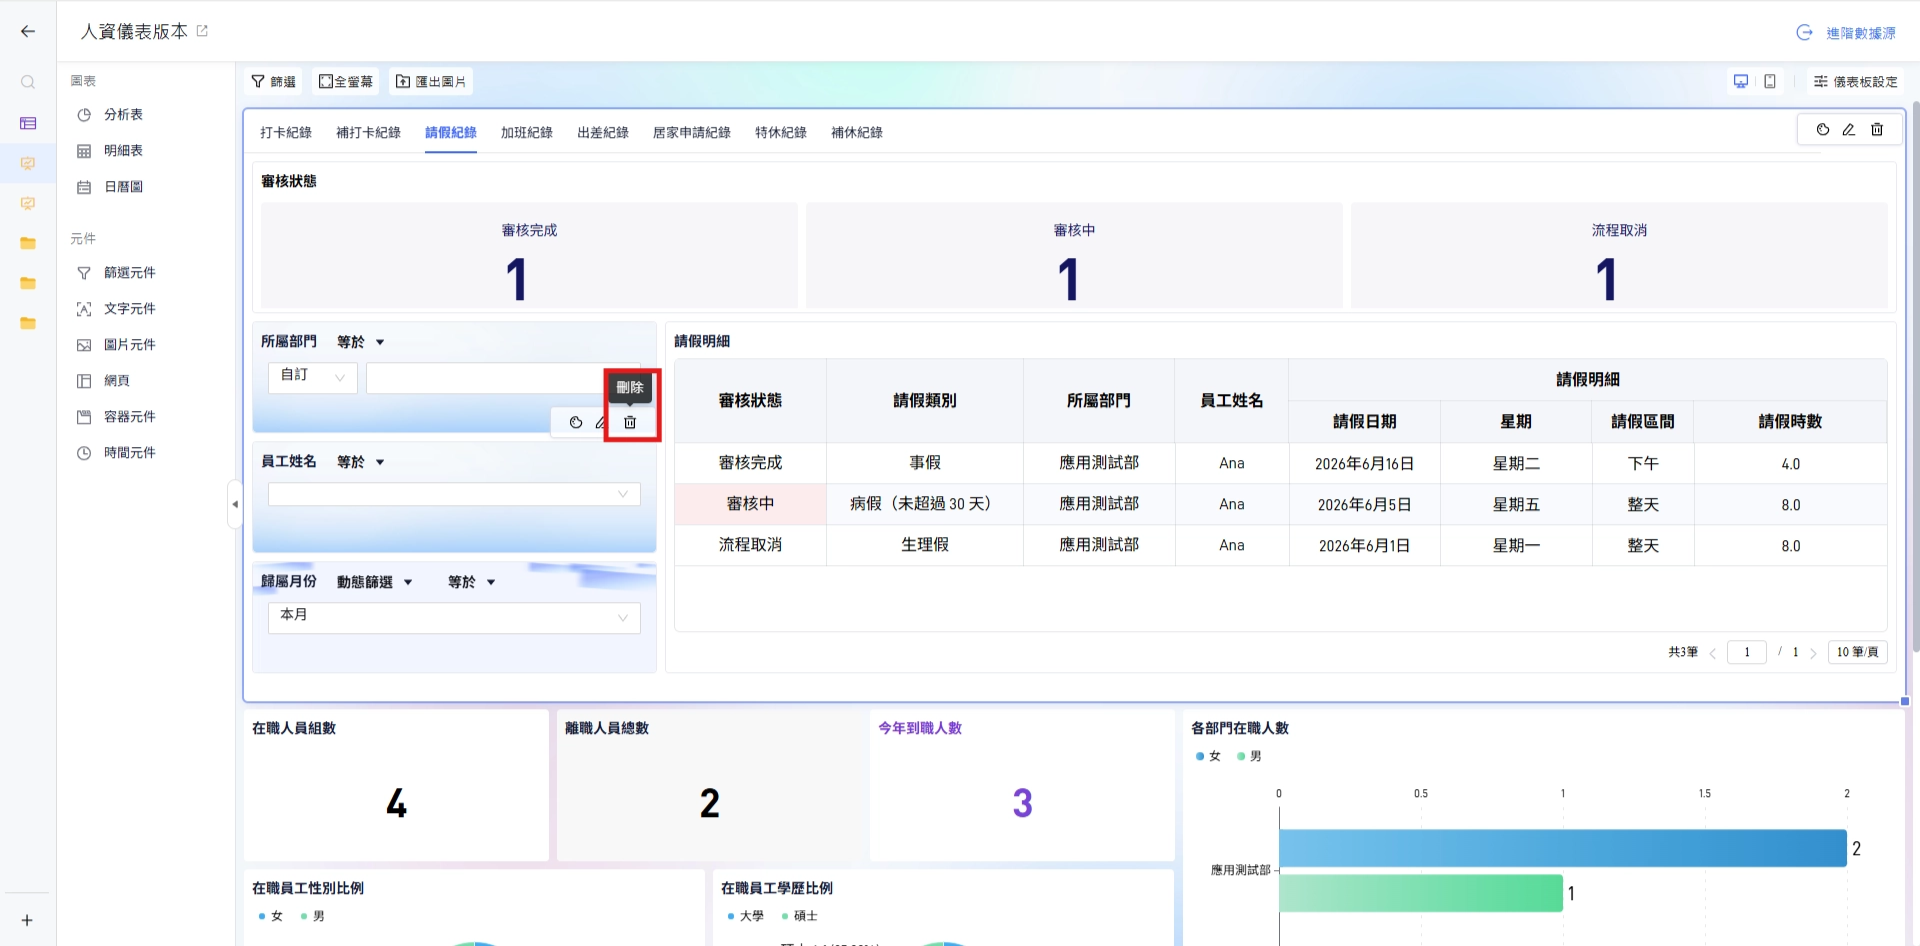The height and width of the screenshot is (946, 1920).
Task: Click the 篩選 filter button
Action: click(x=274, y=82)
